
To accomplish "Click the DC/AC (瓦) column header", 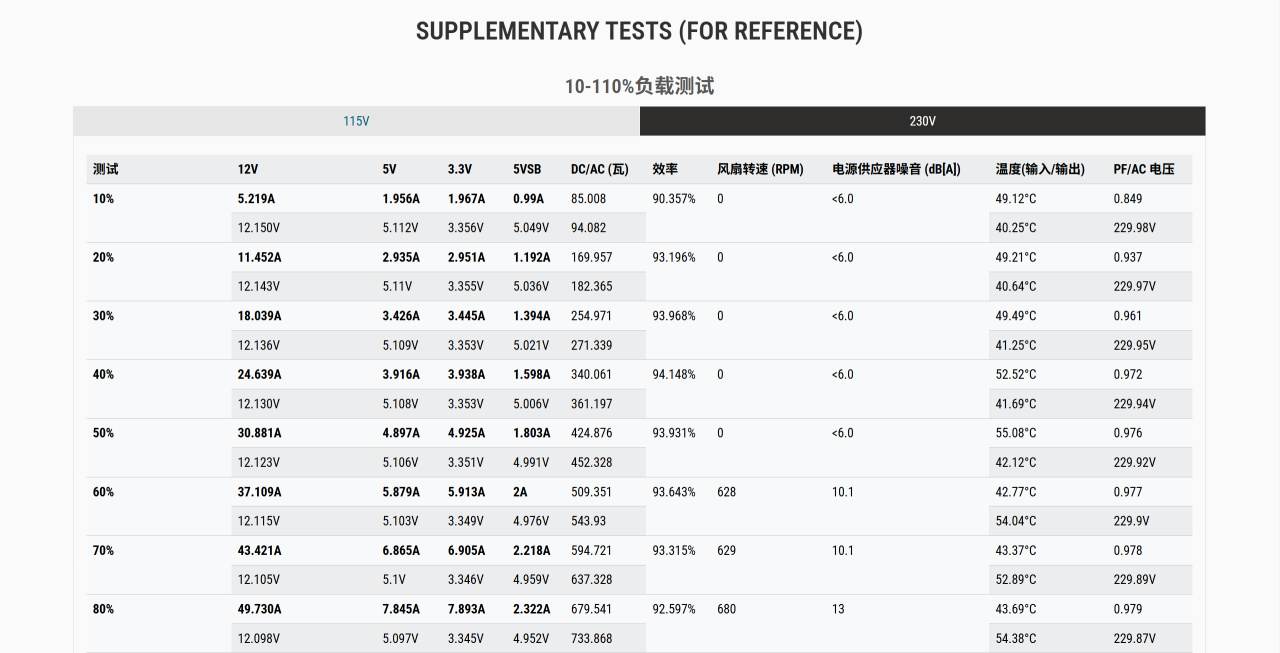I will pos(599,169).
